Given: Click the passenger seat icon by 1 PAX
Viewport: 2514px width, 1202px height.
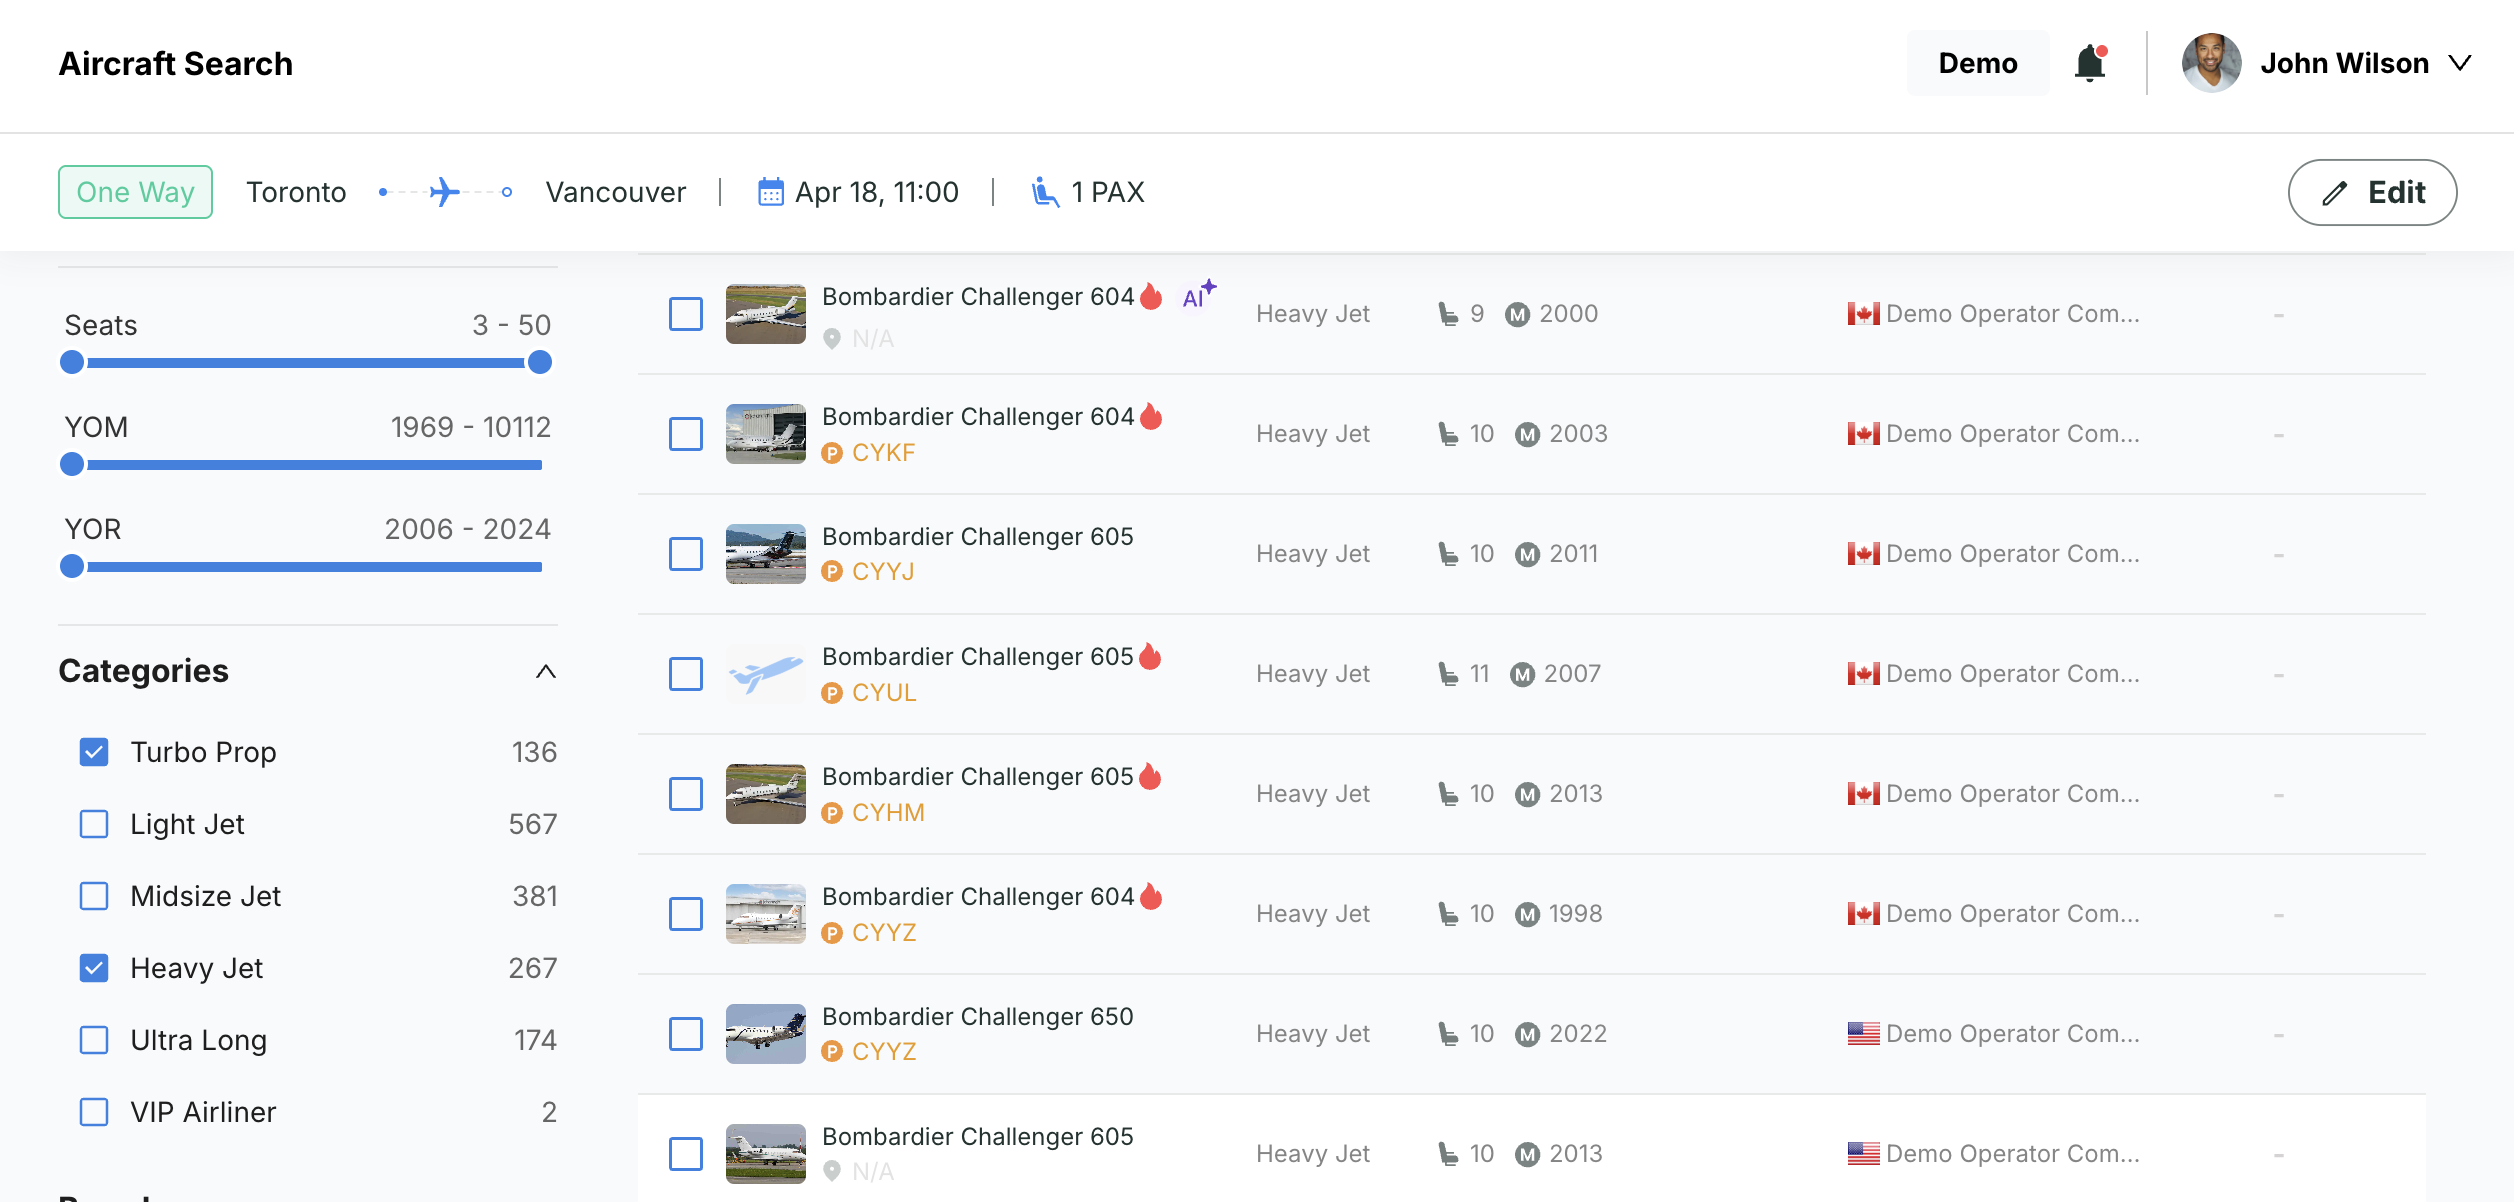Looking at the screenshot, I should [1045, 191].
